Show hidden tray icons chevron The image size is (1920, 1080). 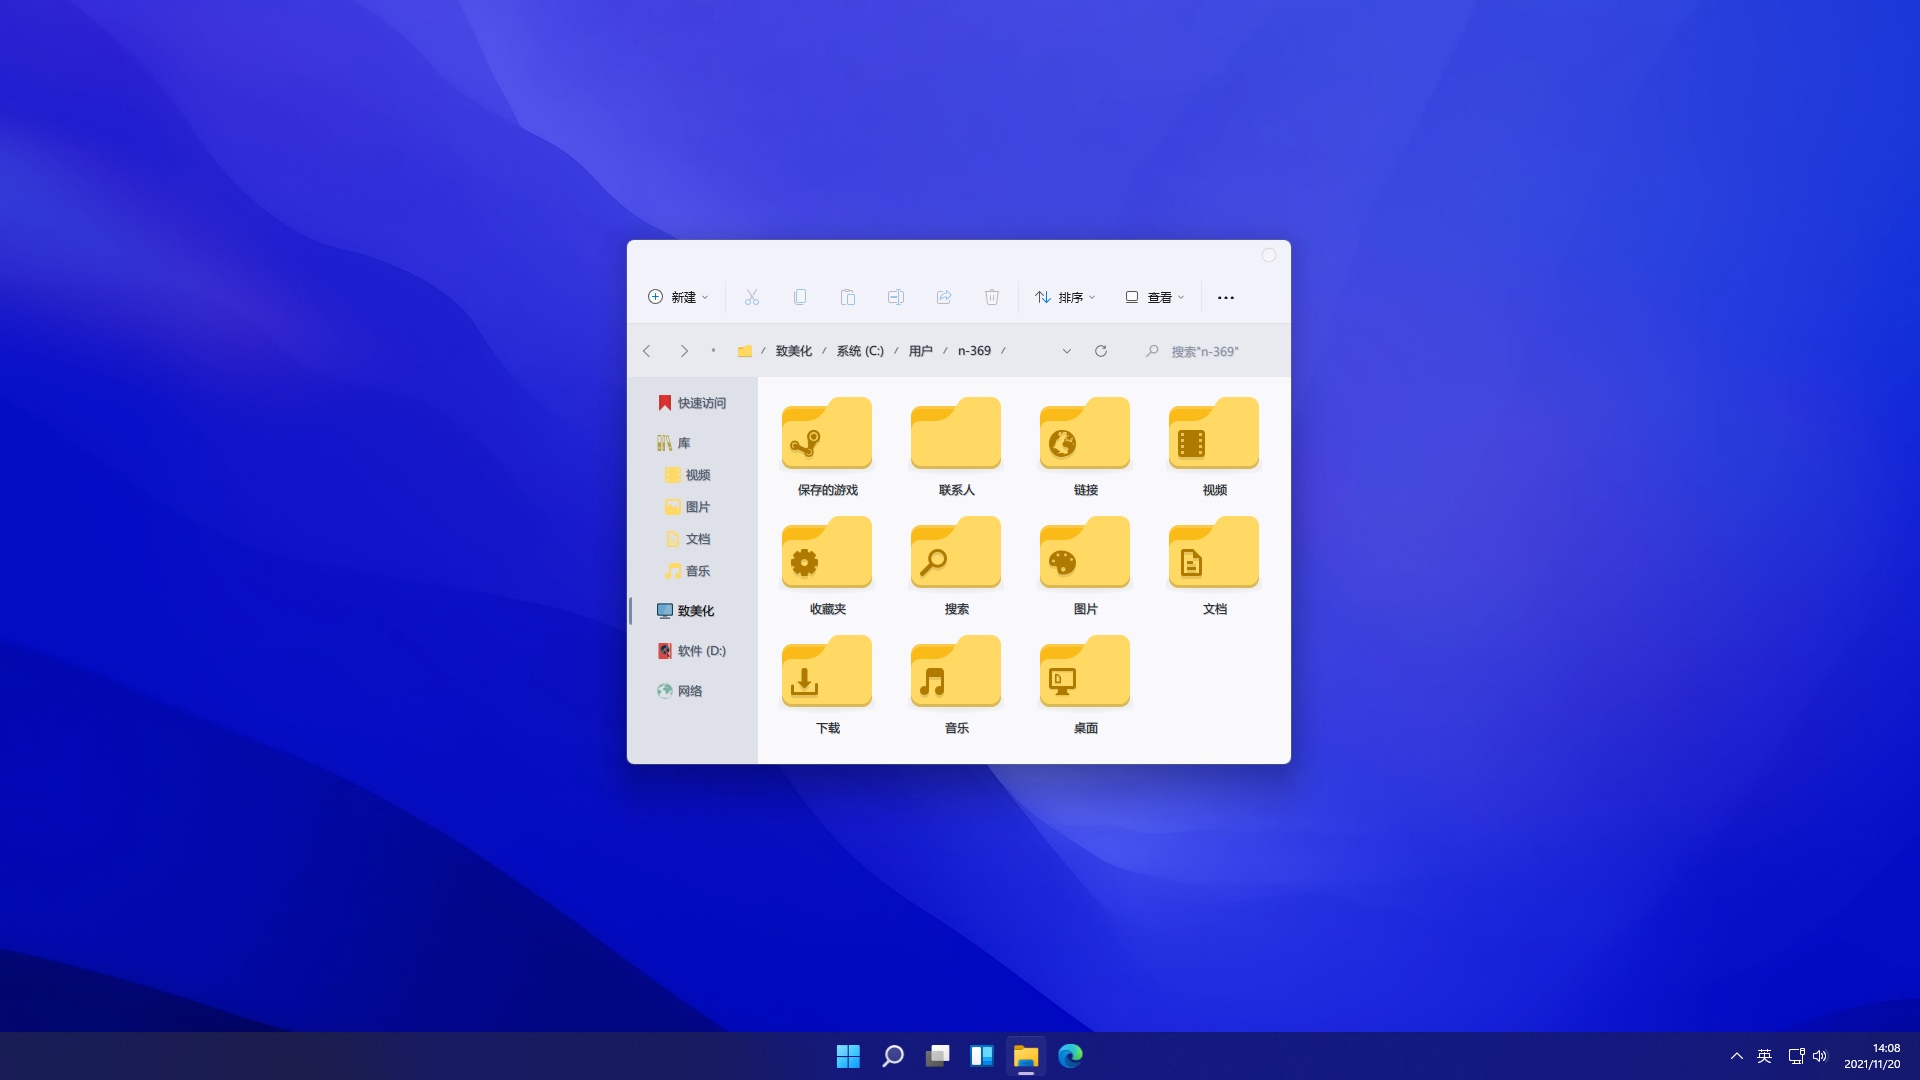(x=1737, y=1056)
